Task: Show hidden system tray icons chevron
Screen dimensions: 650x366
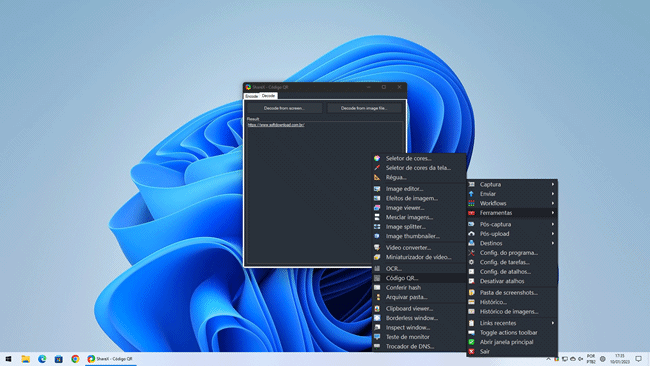Action: tap(548, 359)
